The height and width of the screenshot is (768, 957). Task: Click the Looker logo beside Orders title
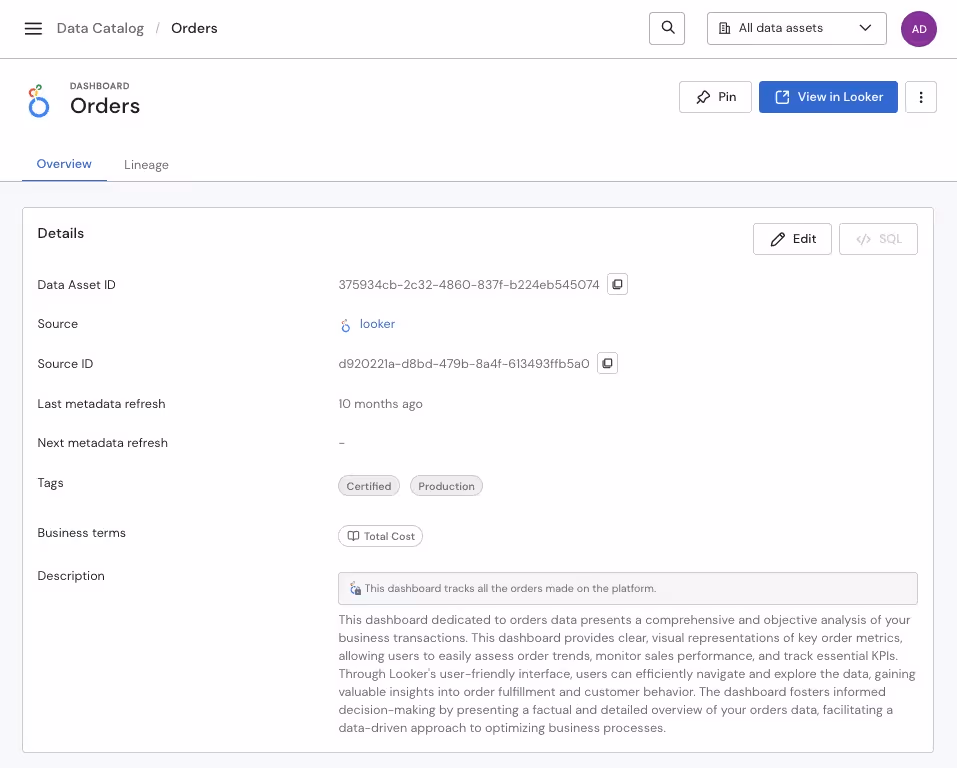[38, 101]
